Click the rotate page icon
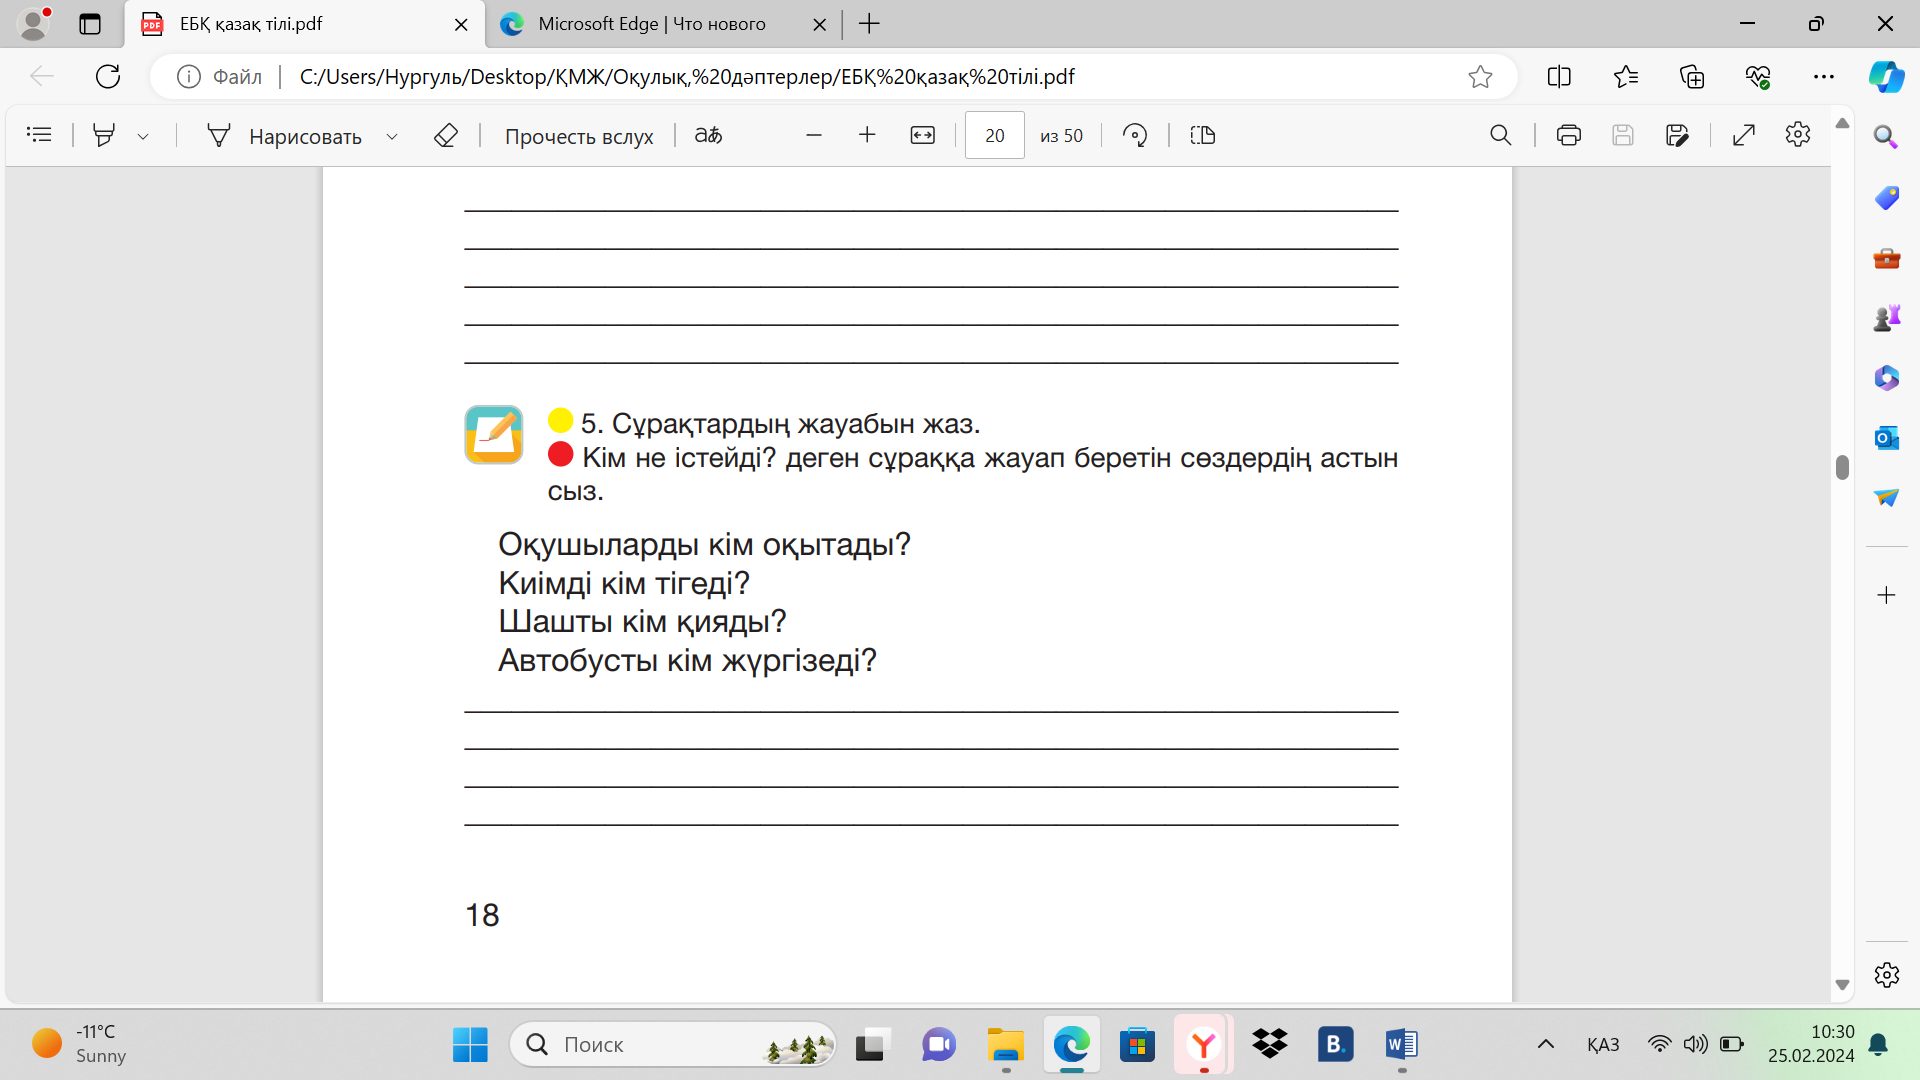This screenshot has height=1080, width=1920. pyautogui.click(x=1135, y=135)
